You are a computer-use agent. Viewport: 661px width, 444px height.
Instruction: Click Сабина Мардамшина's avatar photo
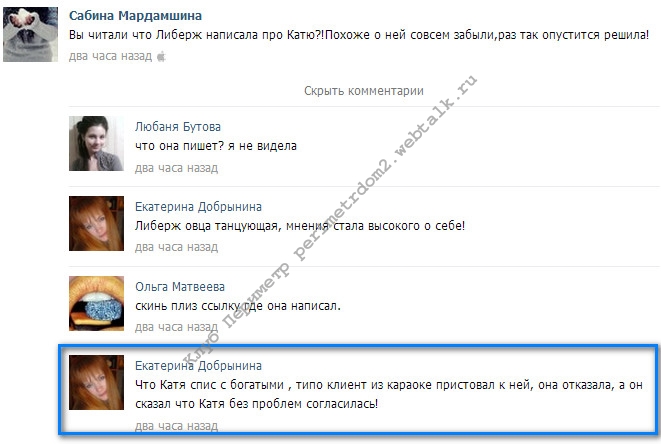point(30,35)
